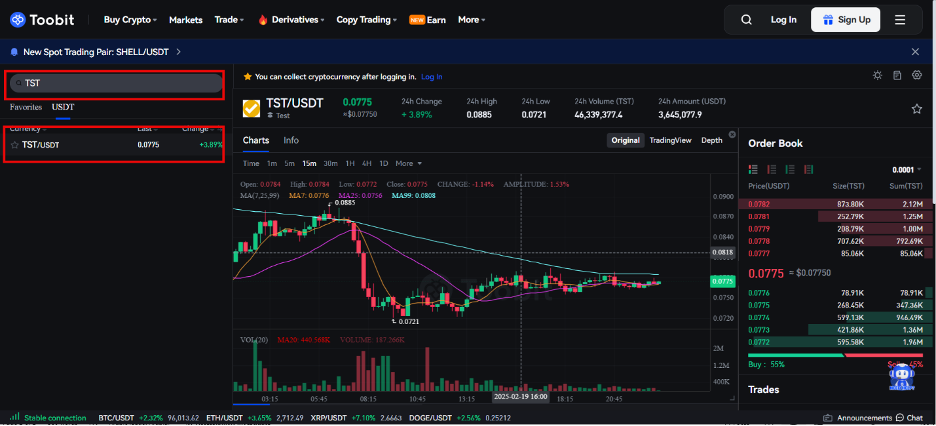Star the TST/USDT row in pair list
The height and width of the screenshot is (426, 936).
[14, 145]
